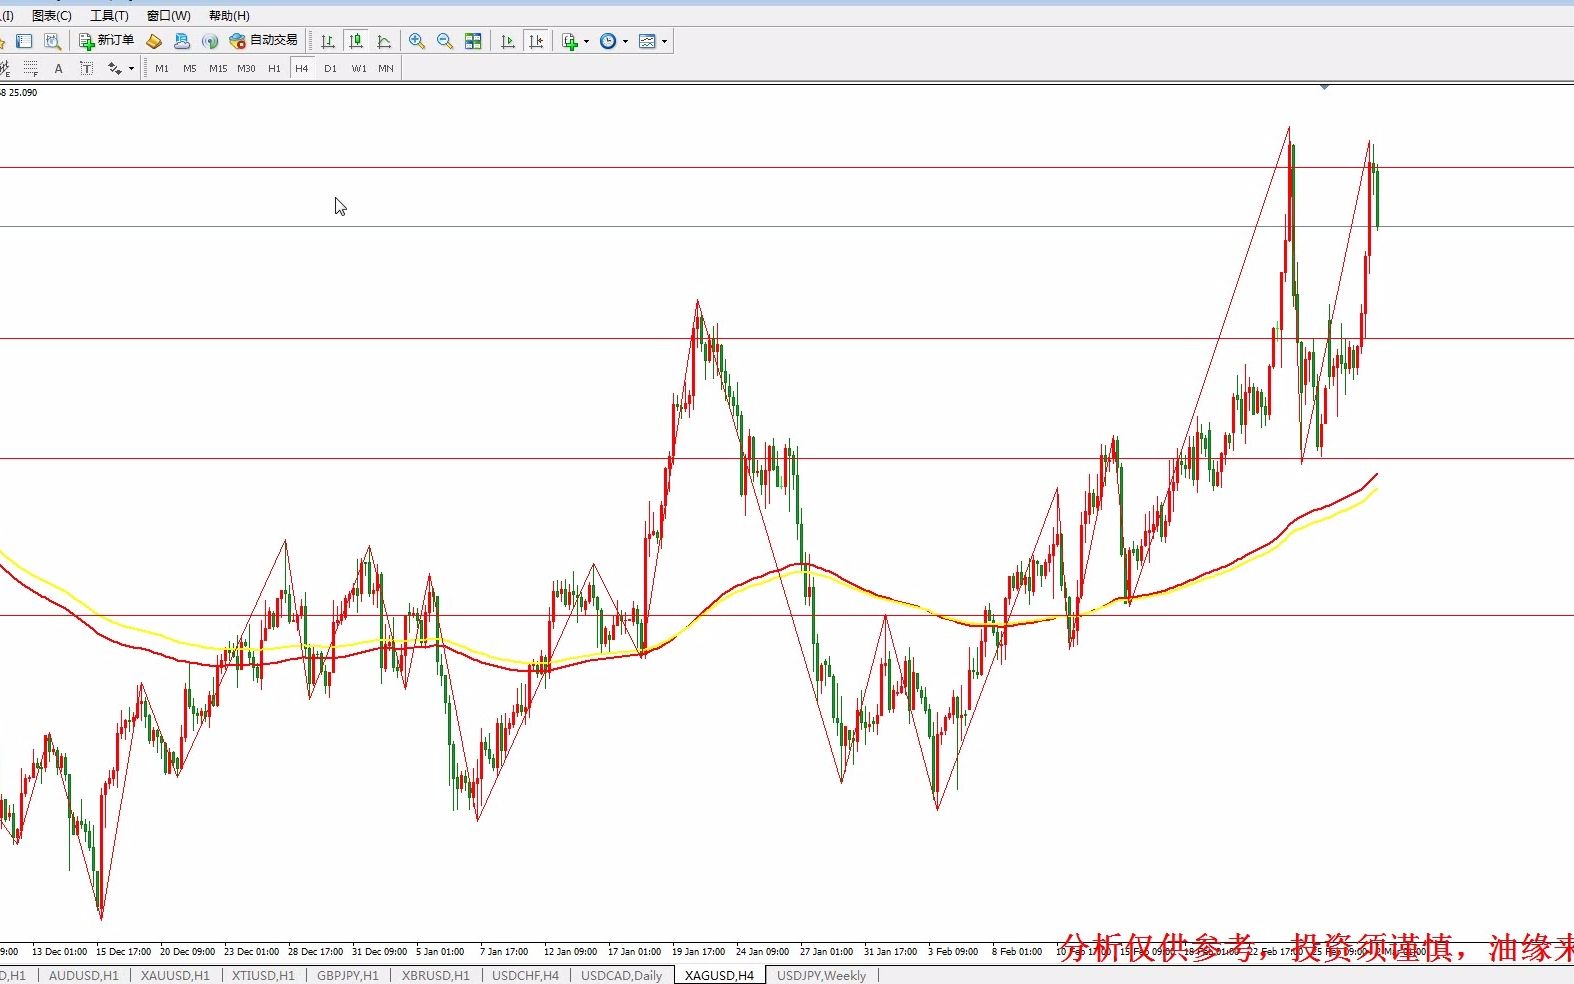Image resolution: width=1574 pixels, height=984 pixels.
Task: Click the 3 Feb 09:00 time axis label
Action: 954,952
